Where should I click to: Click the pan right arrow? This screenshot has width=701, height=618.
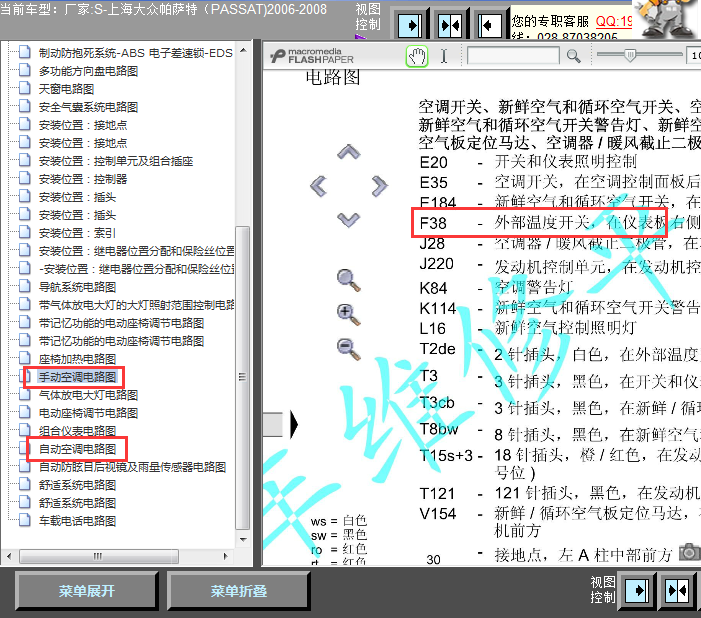tap(379, 186)
